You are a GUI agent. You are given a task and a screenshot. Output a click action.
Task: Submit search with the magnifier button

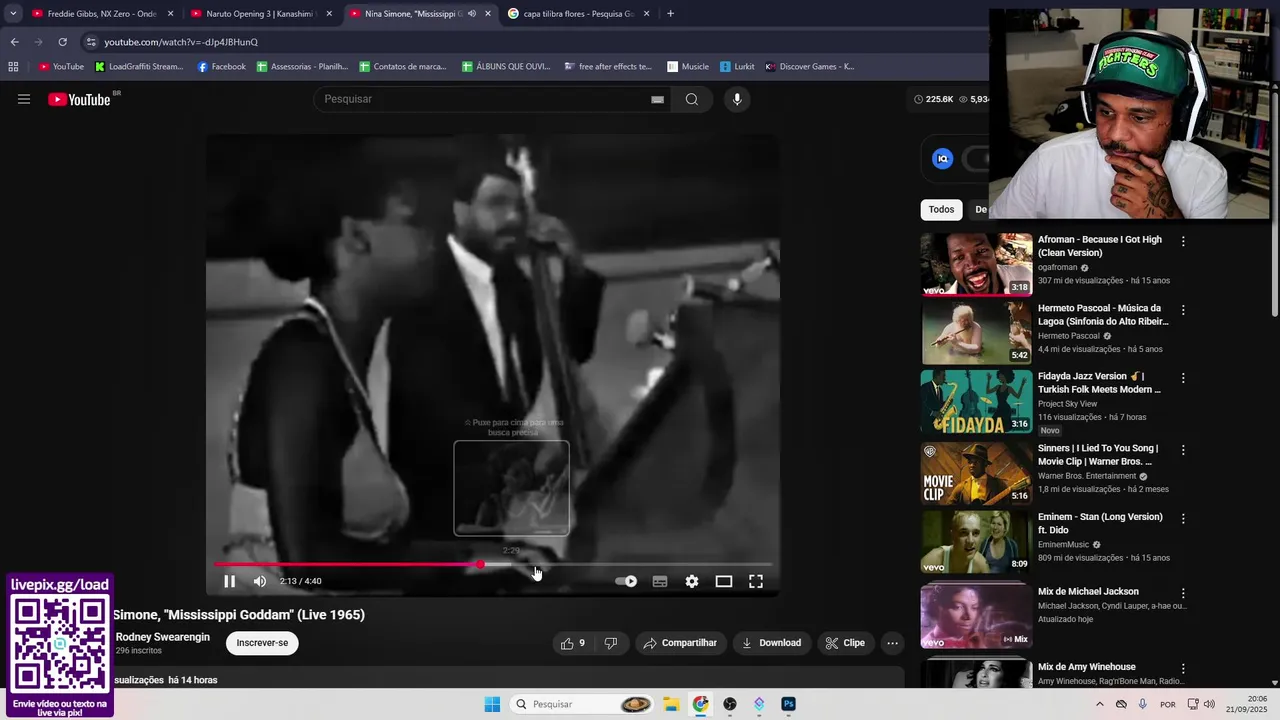(x=692, y=99)
